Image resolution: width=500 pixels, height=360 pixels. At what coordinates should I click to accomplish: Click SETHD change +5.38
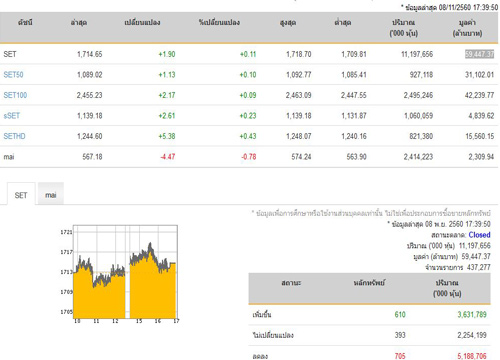167,136
